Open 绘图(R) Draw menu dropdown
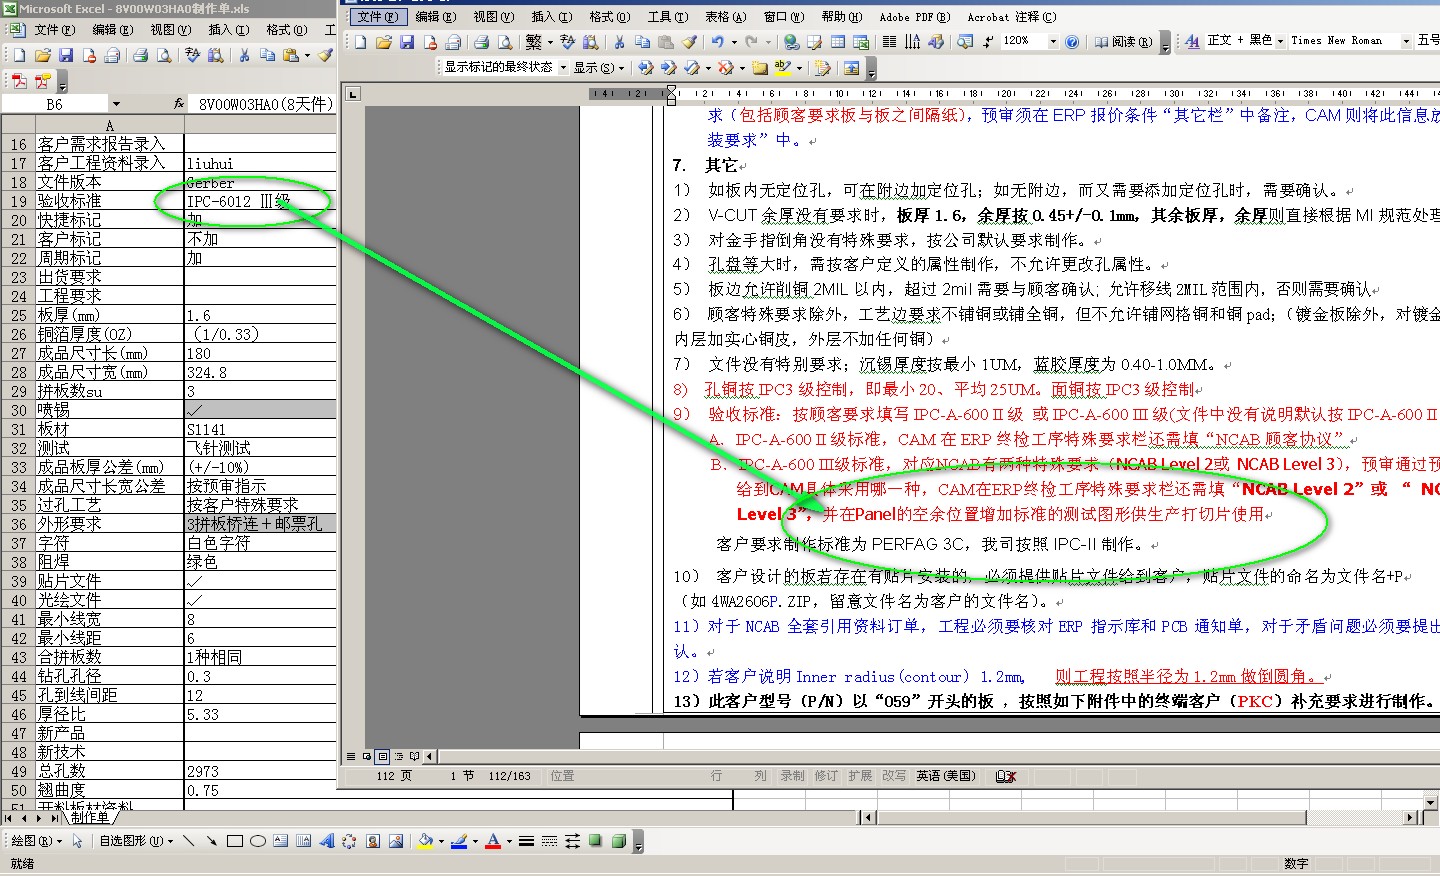Image resolution: width=1440 pixels, height=876 pixels. 37,841
